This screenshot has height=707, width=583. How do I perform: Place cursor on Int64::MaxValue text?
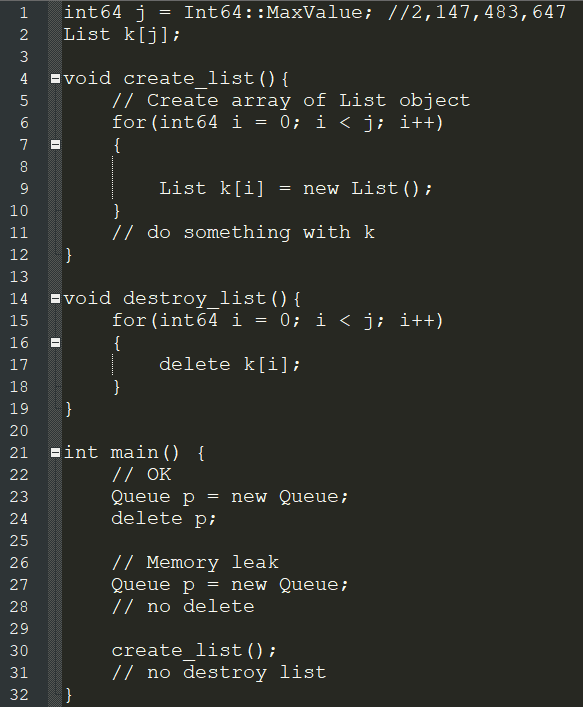coord(278,12)
